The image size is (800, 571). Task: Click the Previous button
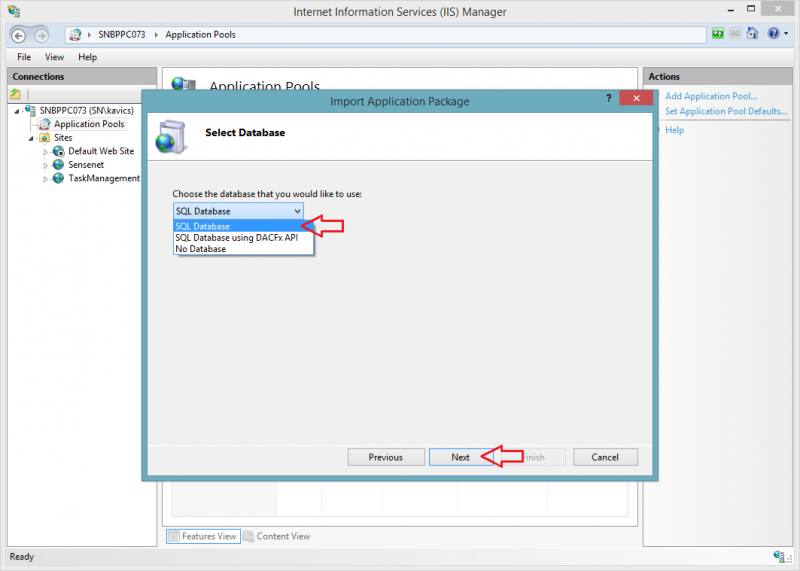click(386, 457)
